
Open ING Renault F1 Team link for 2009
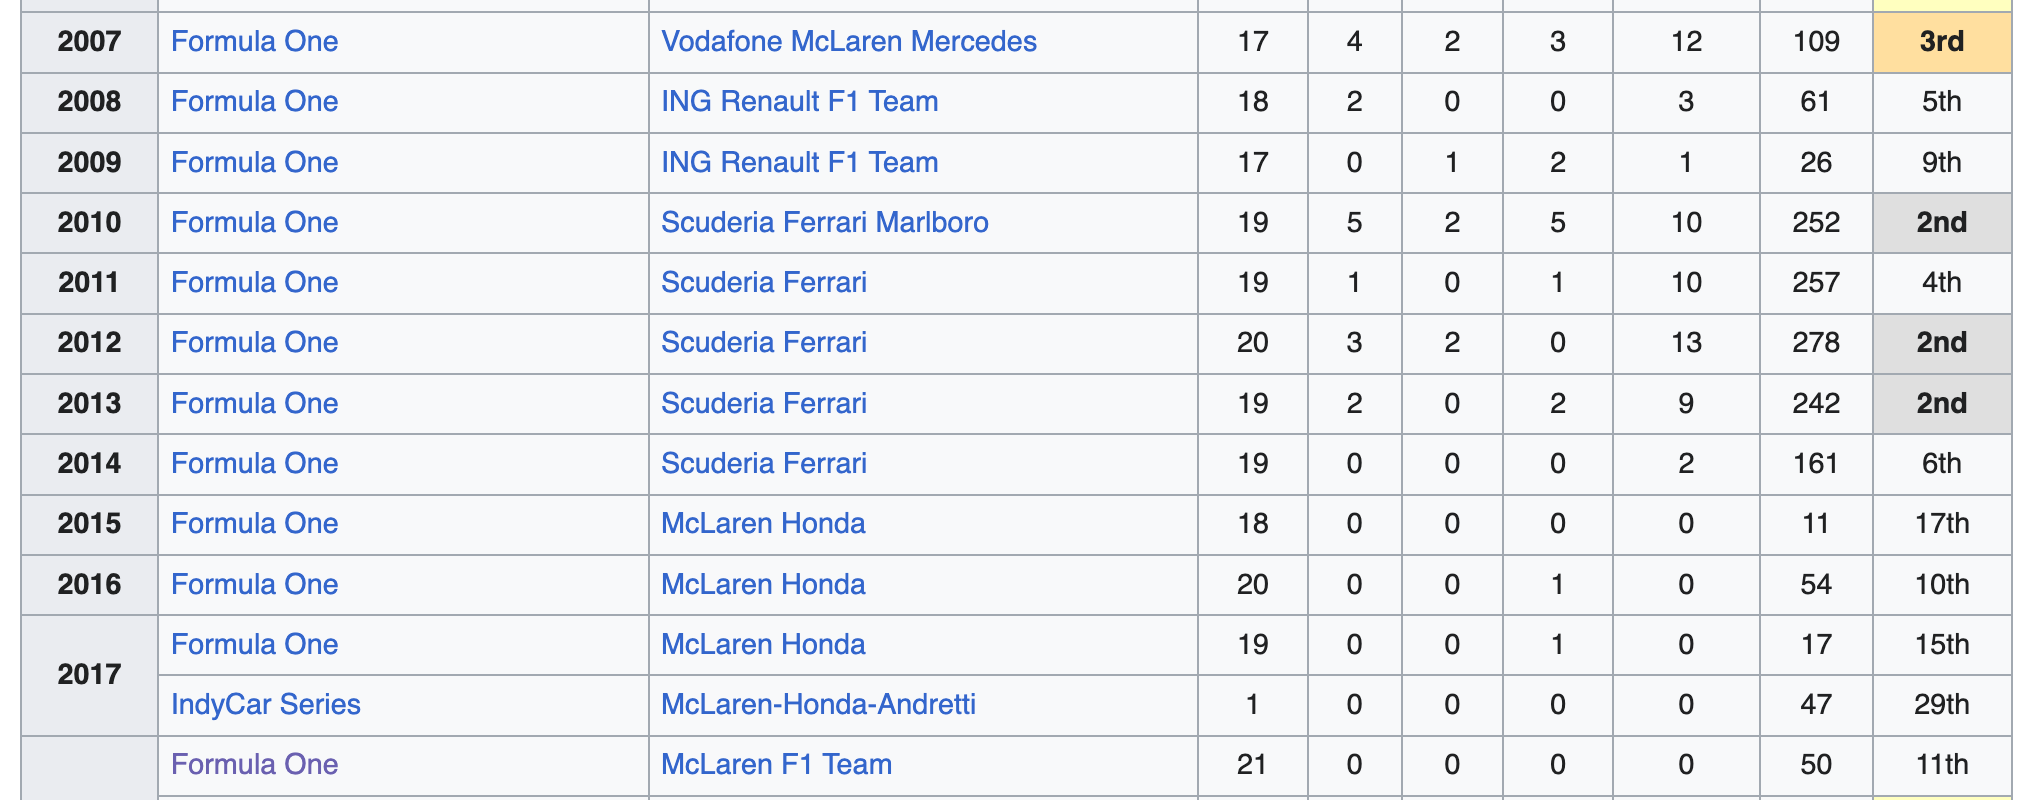click(x=799, y=162)
